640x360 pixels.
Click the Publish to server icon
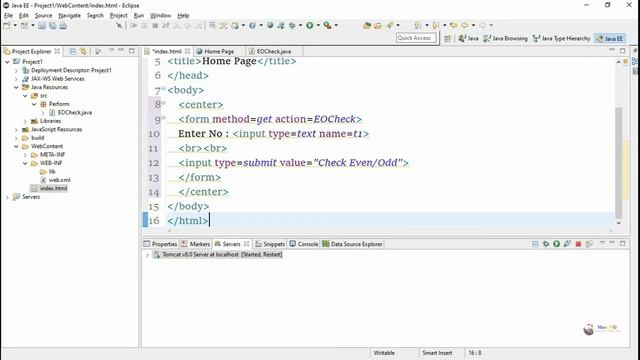pos(589,244)
